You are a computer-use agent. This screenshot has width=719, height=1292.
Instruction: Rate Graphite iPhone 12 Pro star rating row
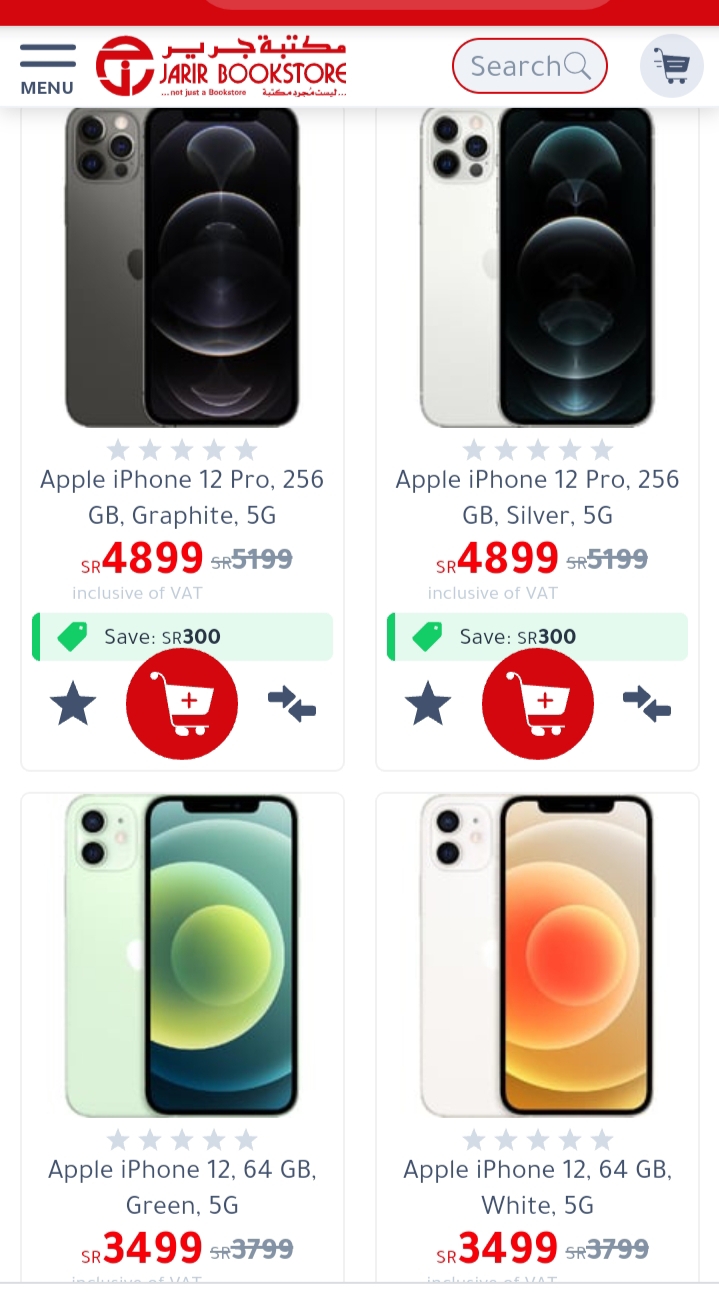click(x=182, y=449)
